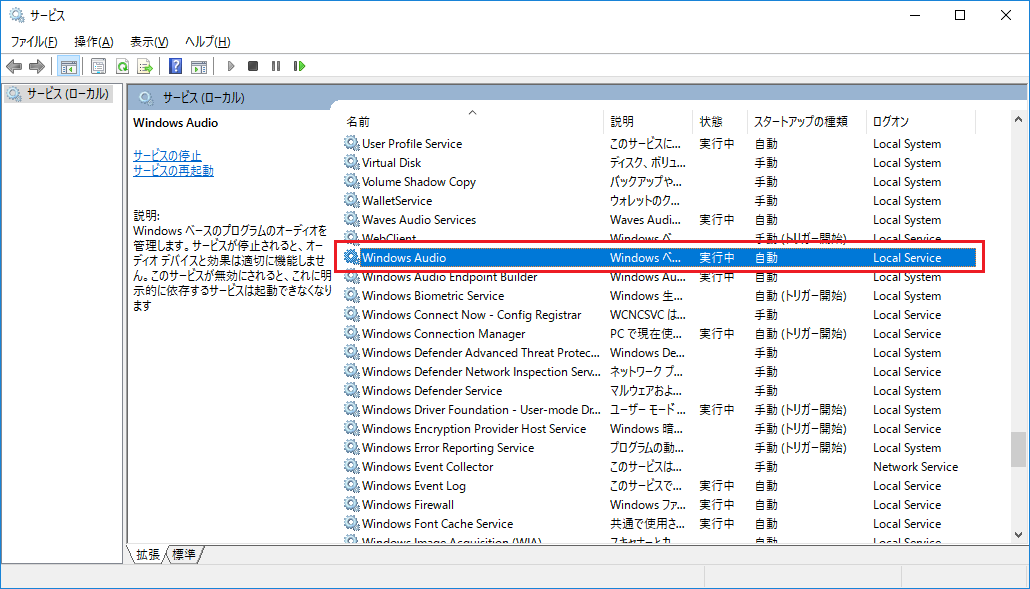Click gear icon of Windows Biometric Service
This screenshot has height=589, width=1030.
[x=352, y=295]
